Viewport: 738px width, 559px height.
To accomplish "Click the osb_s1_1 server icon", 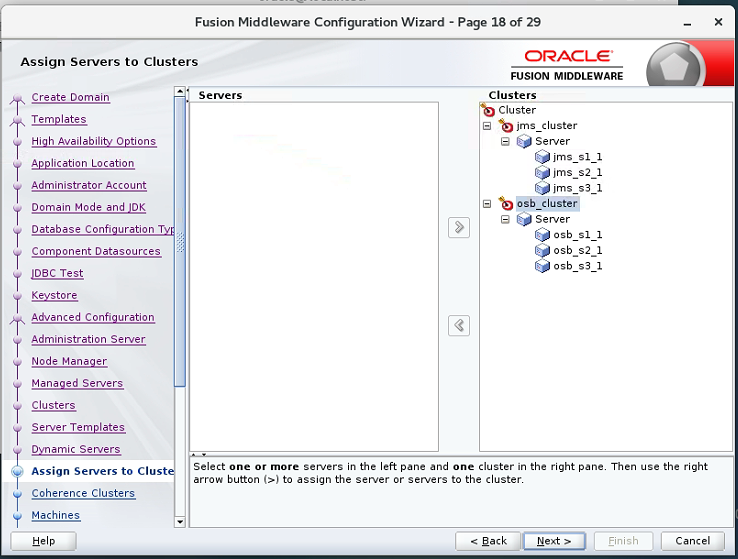I will (542, 235).
